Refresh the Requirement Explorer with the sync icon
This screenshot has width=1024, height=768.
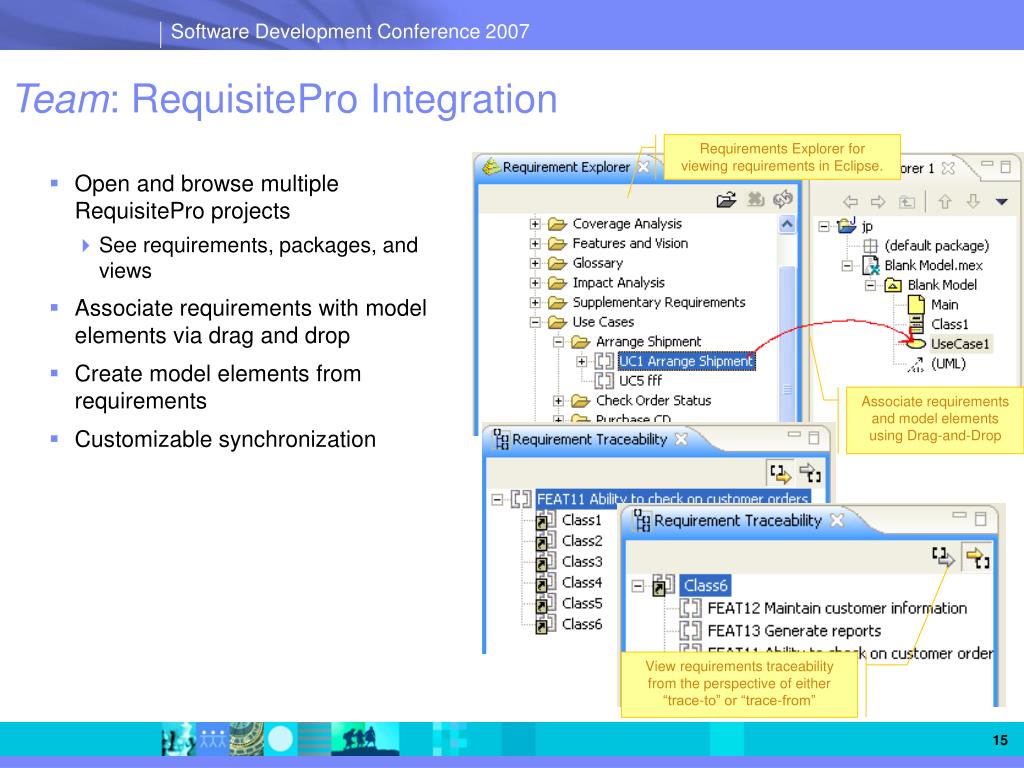[x=782, y=199]
